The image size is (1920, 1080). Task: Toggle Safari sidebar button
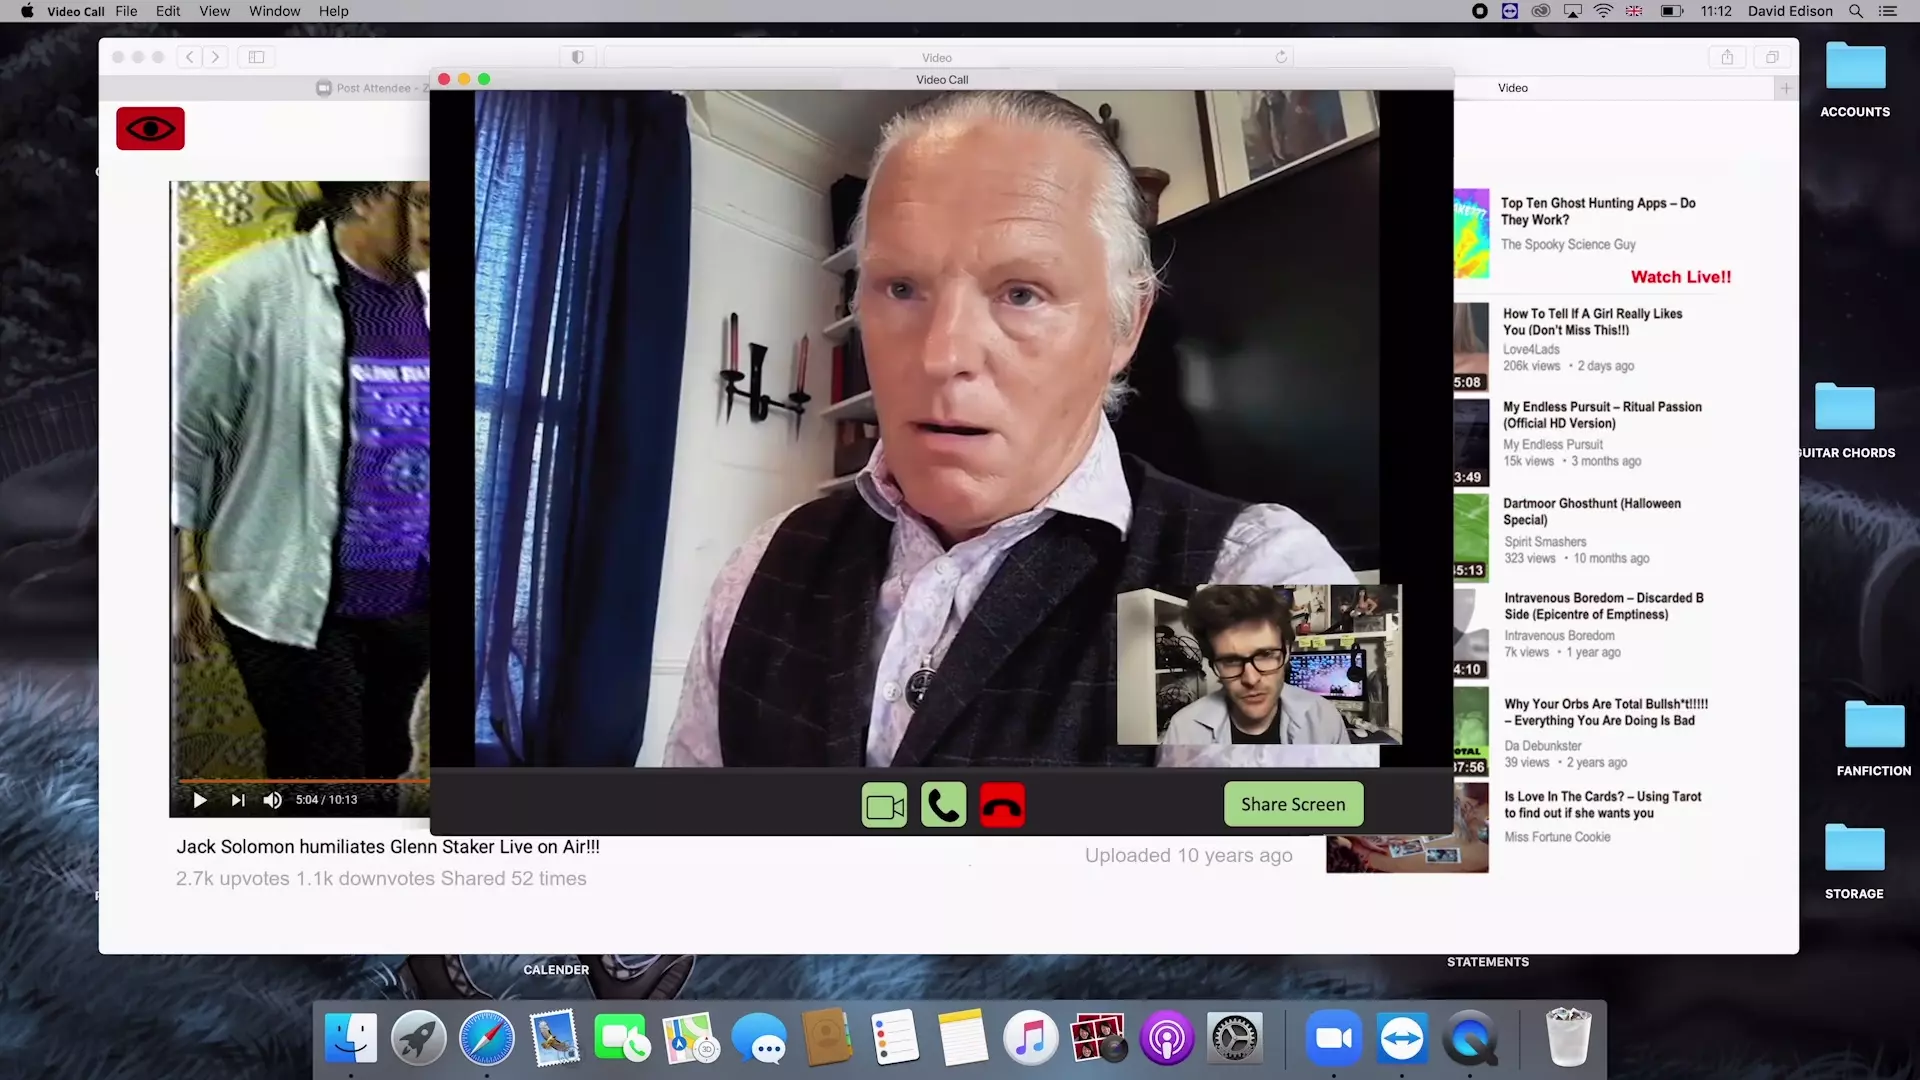pyautogui.click(x=256, y=57)
